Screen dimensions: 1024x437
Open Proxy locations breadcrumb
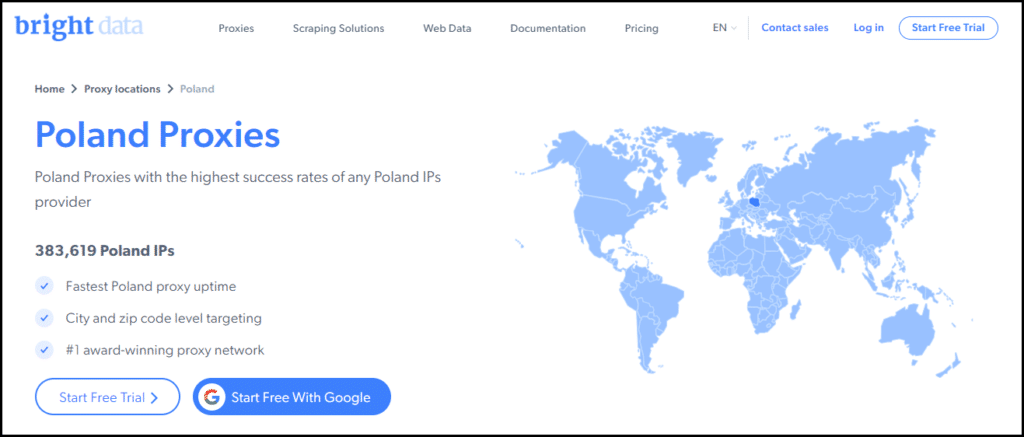122,89
